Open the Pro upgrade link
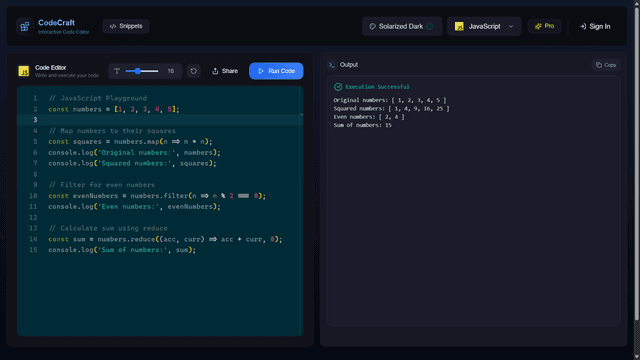Screen dimensions: 640x360 (x=544, y=26)
